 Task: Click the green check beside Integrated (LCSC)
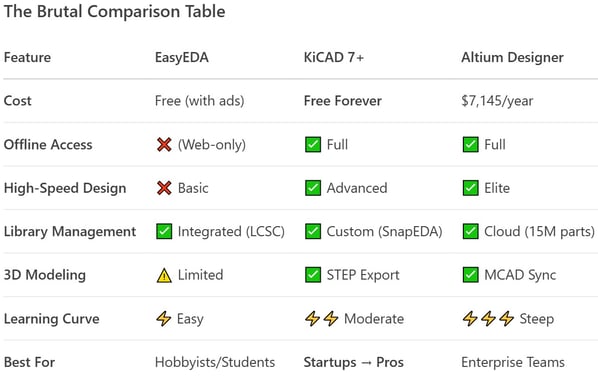point(164,231)
